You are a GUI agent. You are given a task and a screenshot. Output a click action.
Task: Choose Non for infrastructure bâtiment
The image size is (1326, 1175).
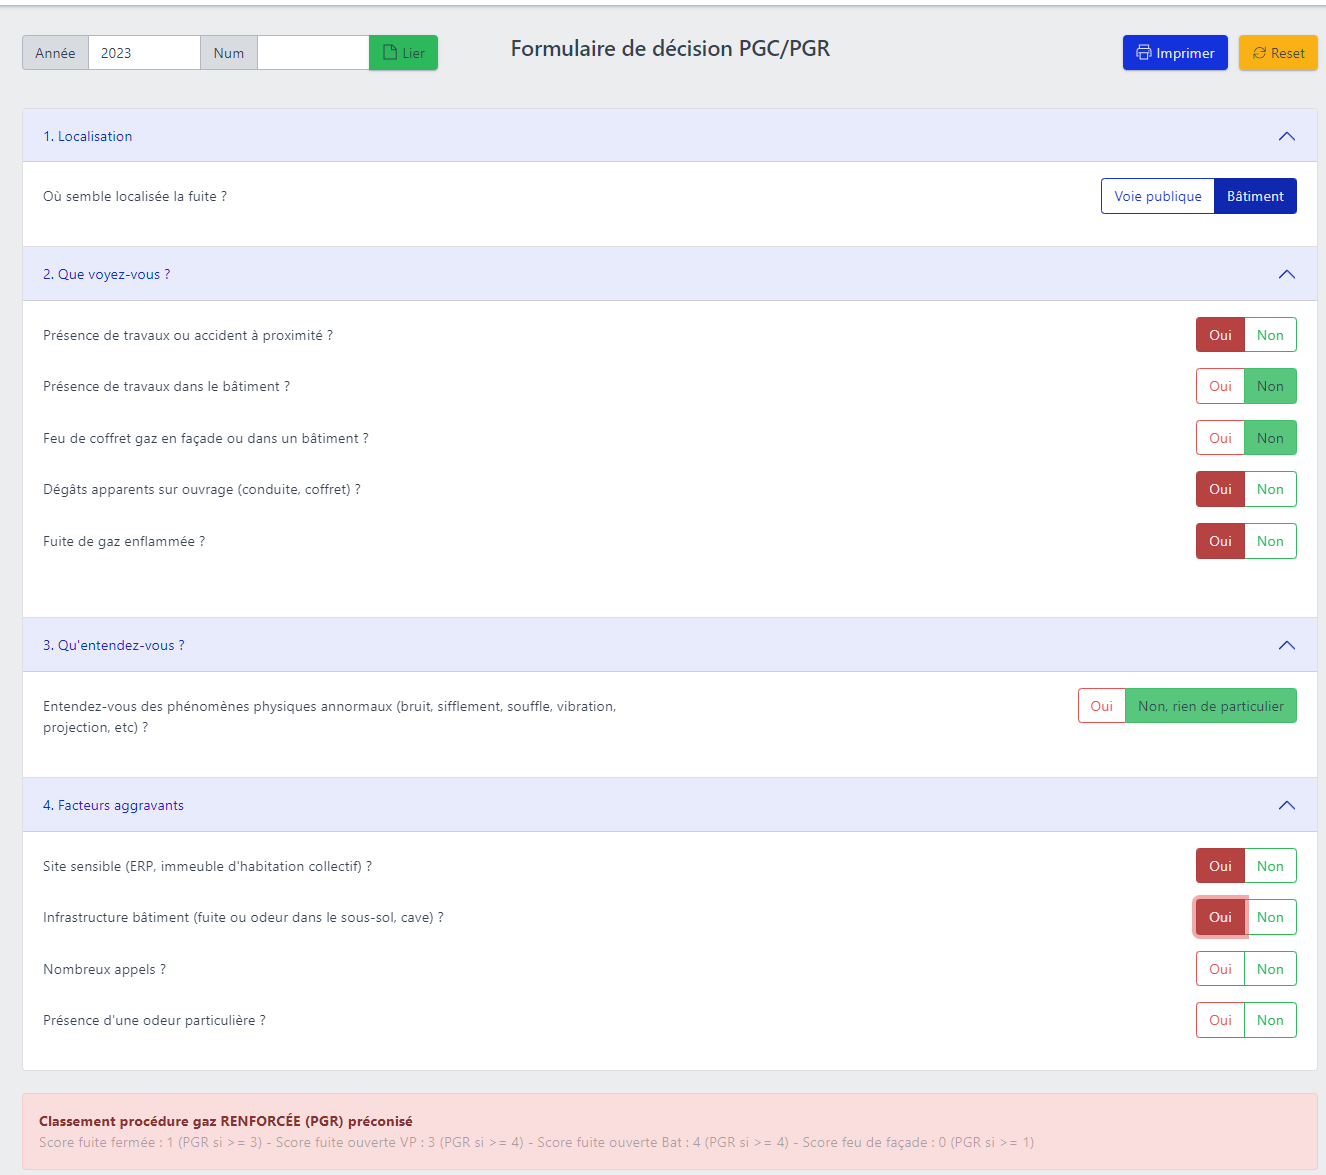tap(1270, 917)
